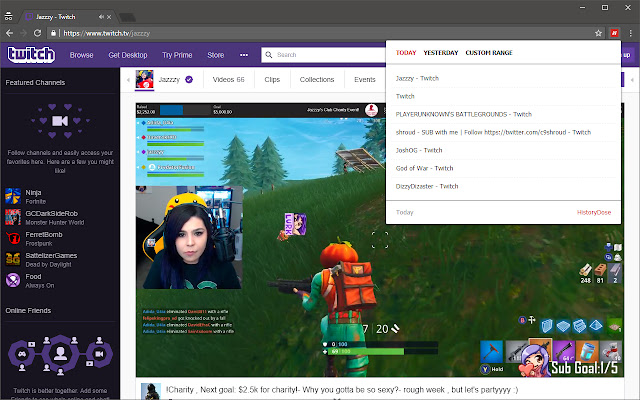640x400 pixels.
Task: Open the Twitch navigation three-dots overflow menu
Action: [244, 55]
